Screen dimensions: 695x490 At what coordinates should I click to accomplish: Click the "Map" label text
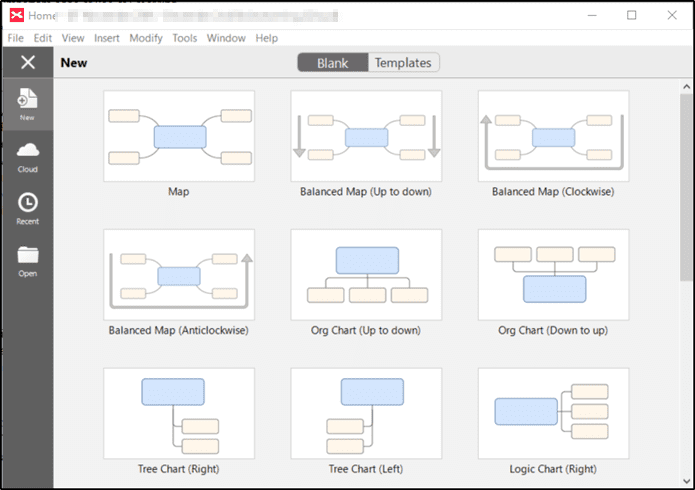[x=179, y=192]
